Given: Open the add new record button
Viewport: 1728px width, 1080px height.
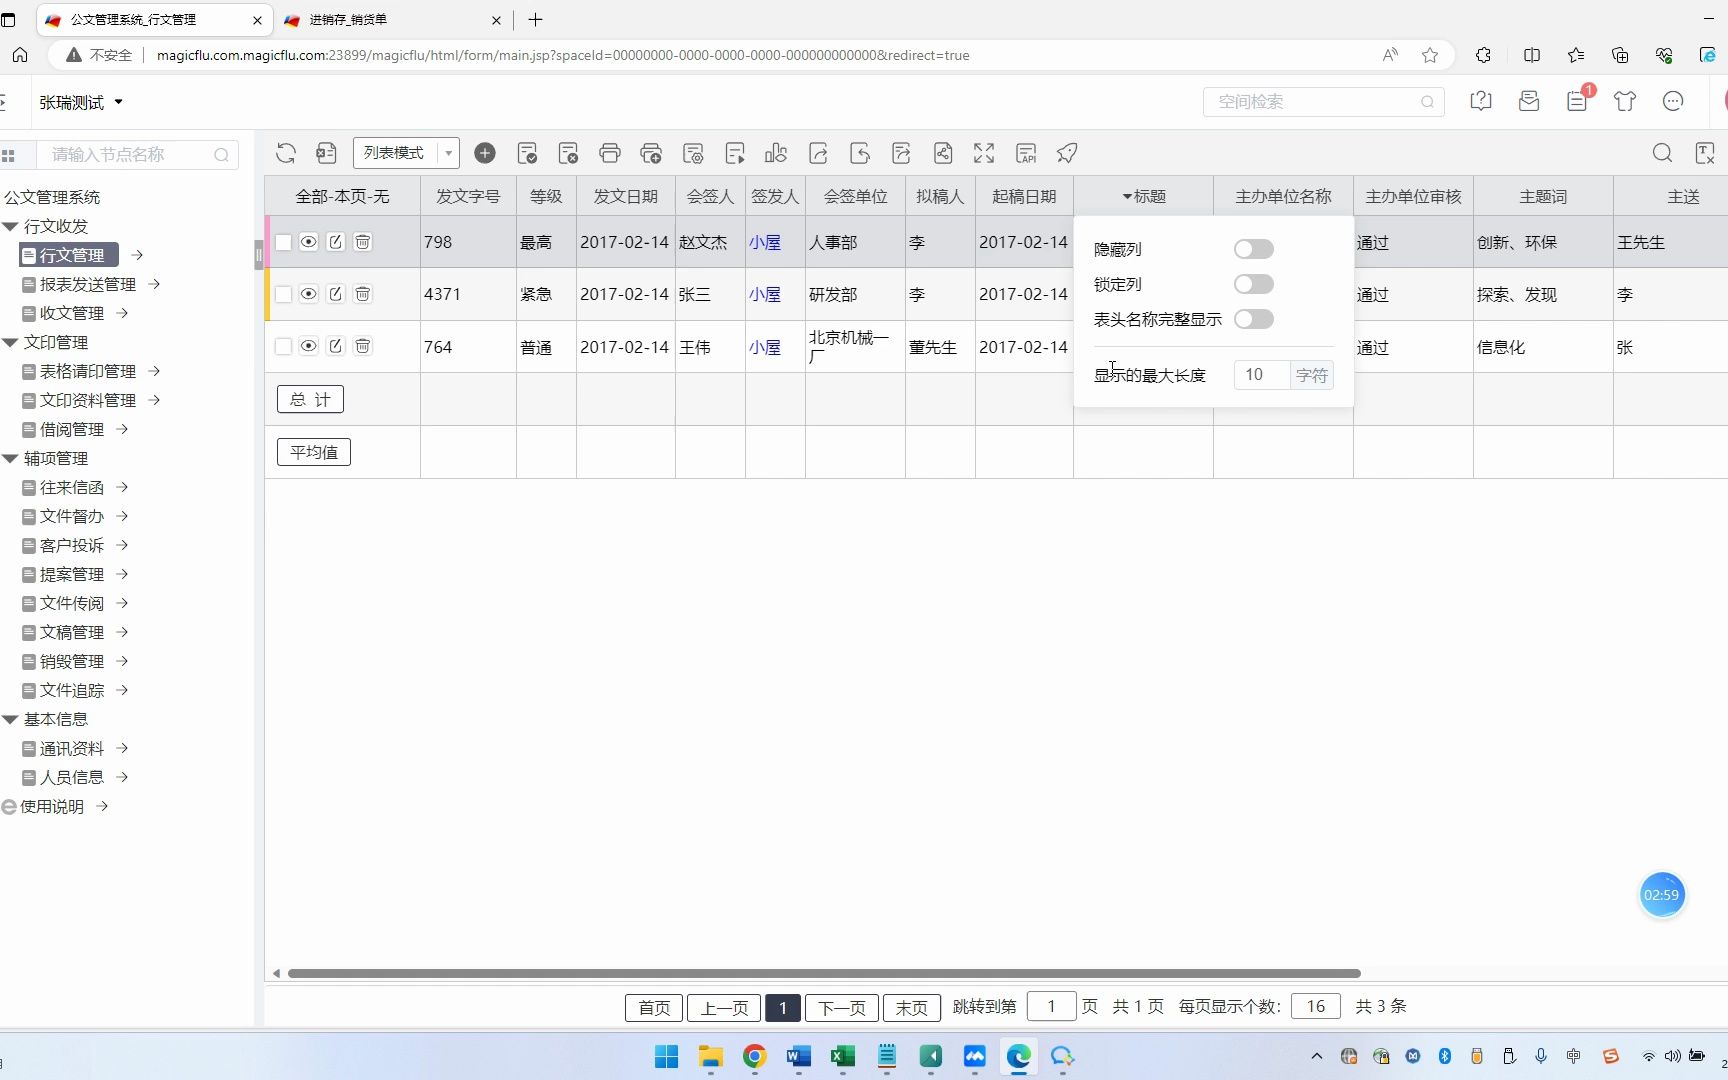Looking at the screenshot, I should (486, 152).
